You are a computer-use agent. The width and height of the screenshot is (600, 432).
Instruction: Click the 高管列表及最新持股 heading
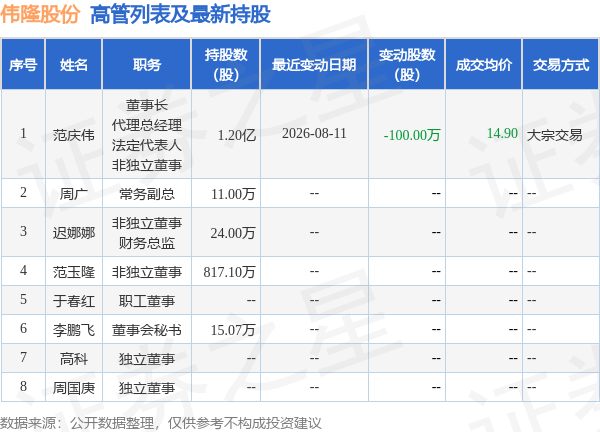click(x=180, y=15)
